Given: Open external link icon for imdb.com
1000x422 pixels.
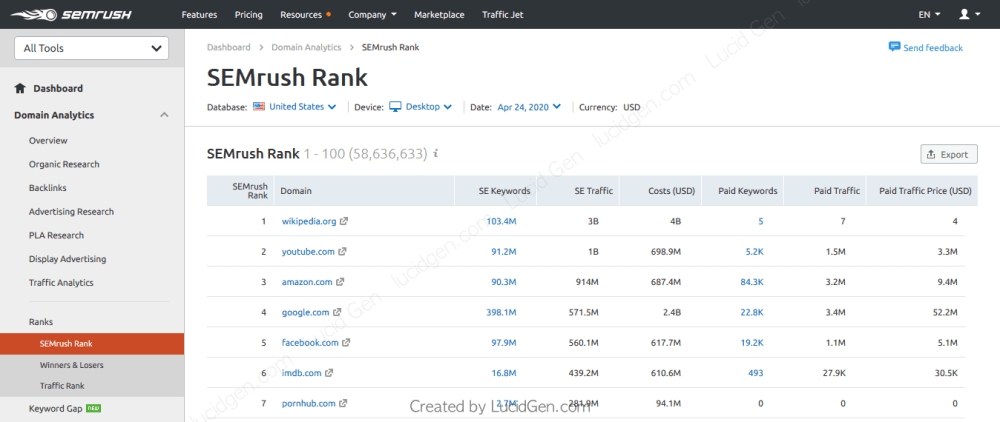Looking at the screenshot, I should click(x=329, y=373).
